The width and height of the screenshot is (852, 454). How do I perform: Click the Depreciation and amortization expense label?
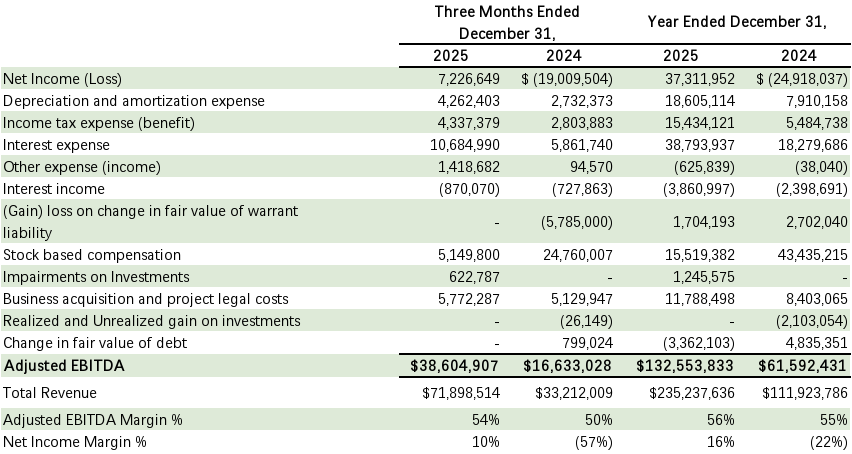click(134, 100)
